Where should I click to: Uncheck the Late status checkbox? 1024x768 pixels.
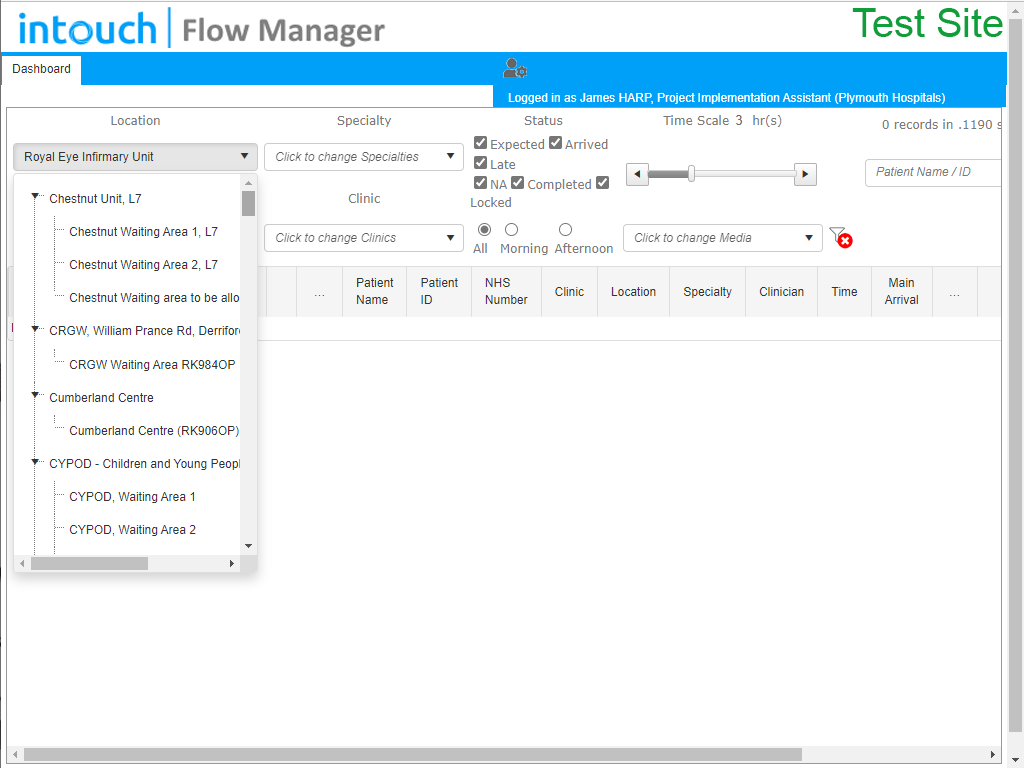tap(481, 163)
